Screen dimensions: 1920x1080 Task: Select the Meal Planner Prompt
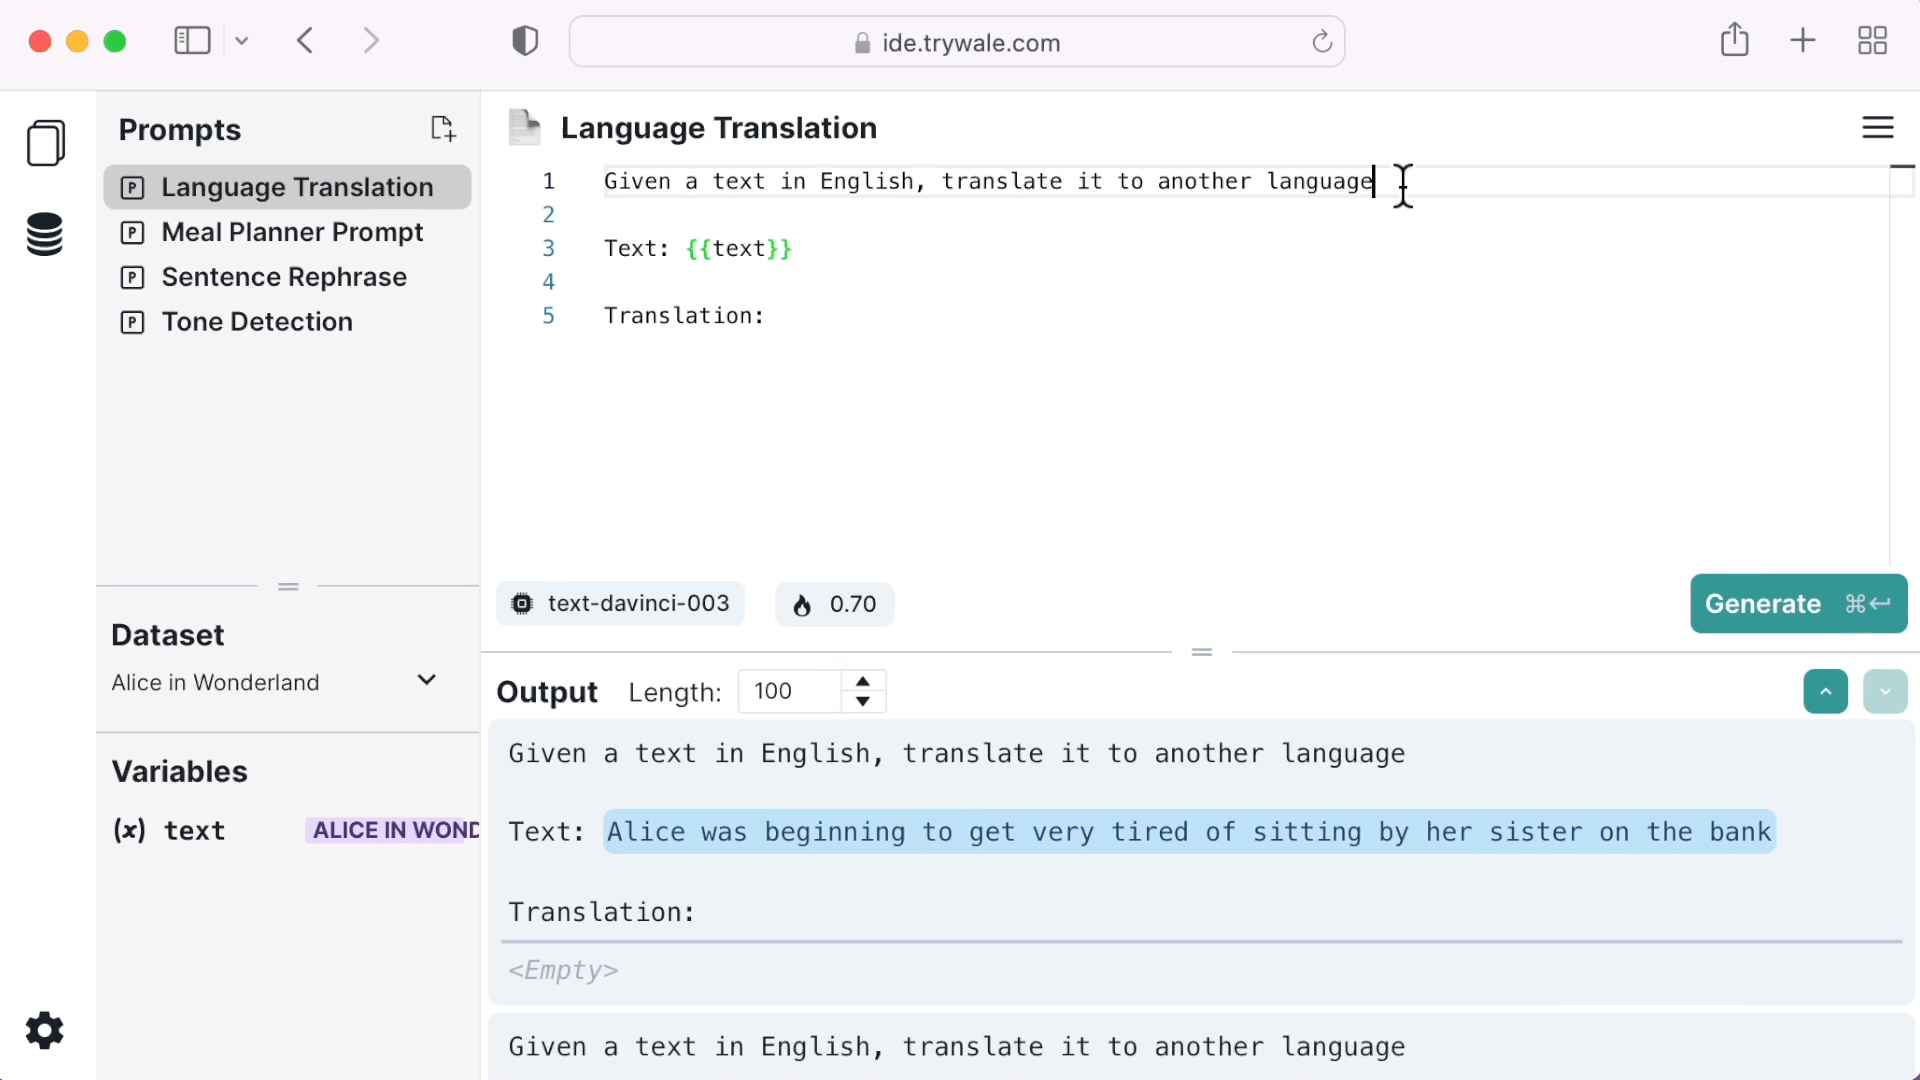(x=292, y=232)
